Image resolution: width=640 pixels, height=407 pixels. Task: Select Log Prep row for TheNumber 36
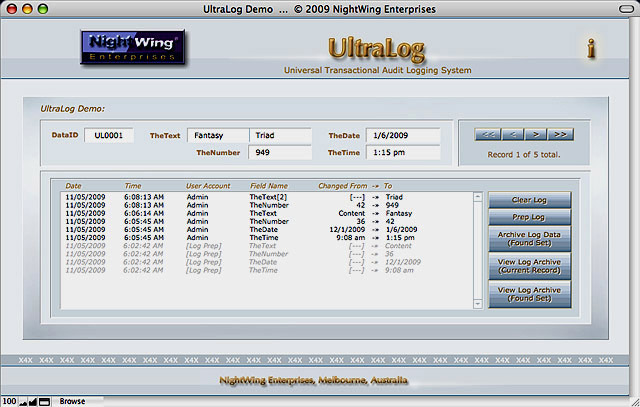click(x=267, y=254)
